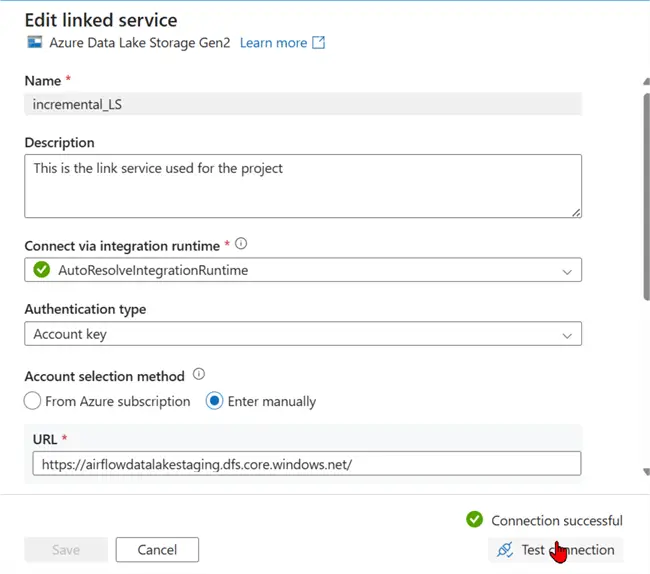This screenshot has height=574, width=650.
Task: Click the external link icon beside Learn more
Action: [x=319, y=43]
